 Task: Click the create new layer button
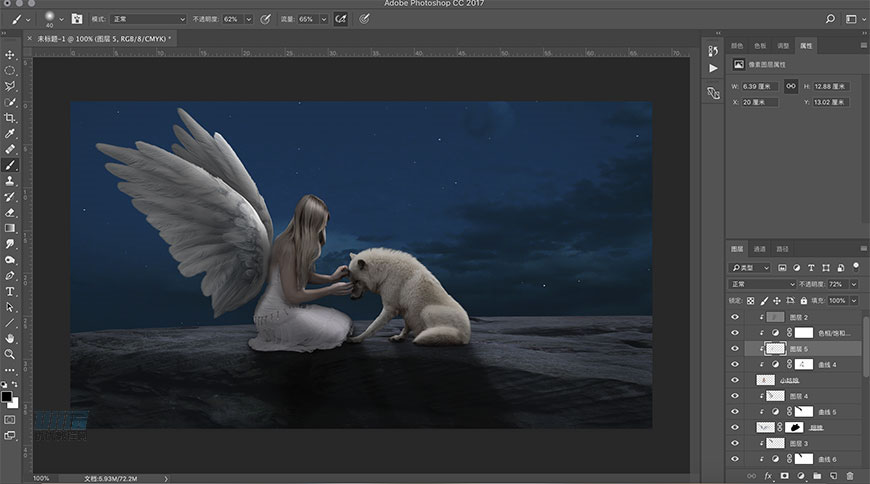pos(833,476)
